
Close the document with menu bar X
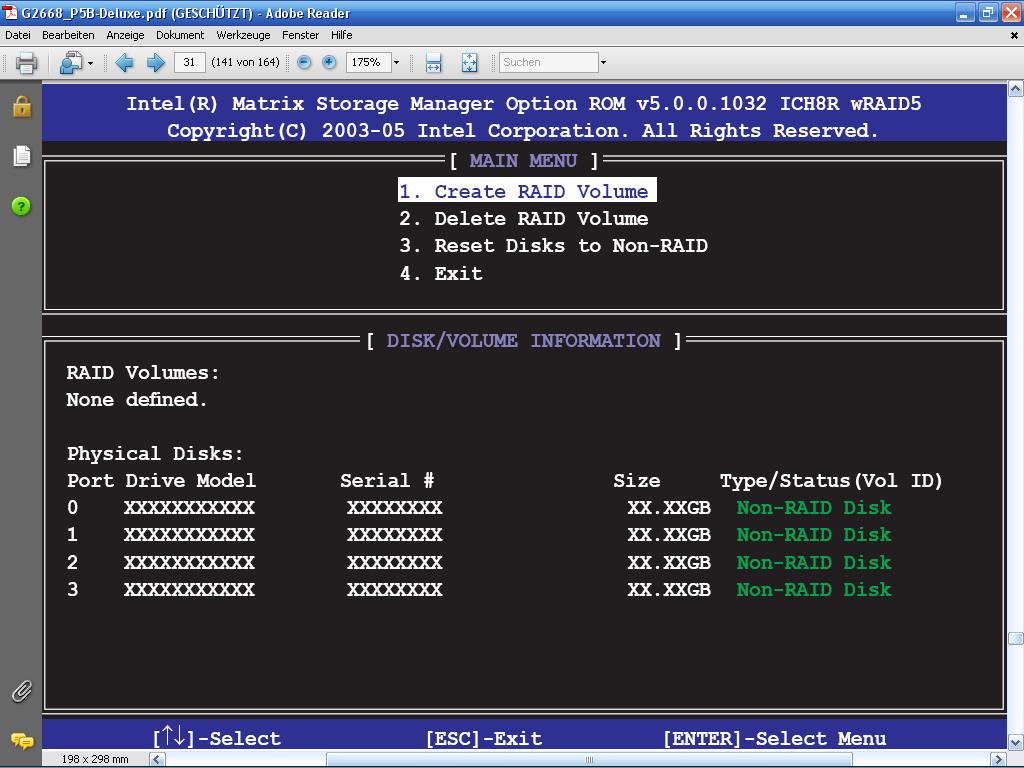pyautogui.click(x=1014, y=35)
